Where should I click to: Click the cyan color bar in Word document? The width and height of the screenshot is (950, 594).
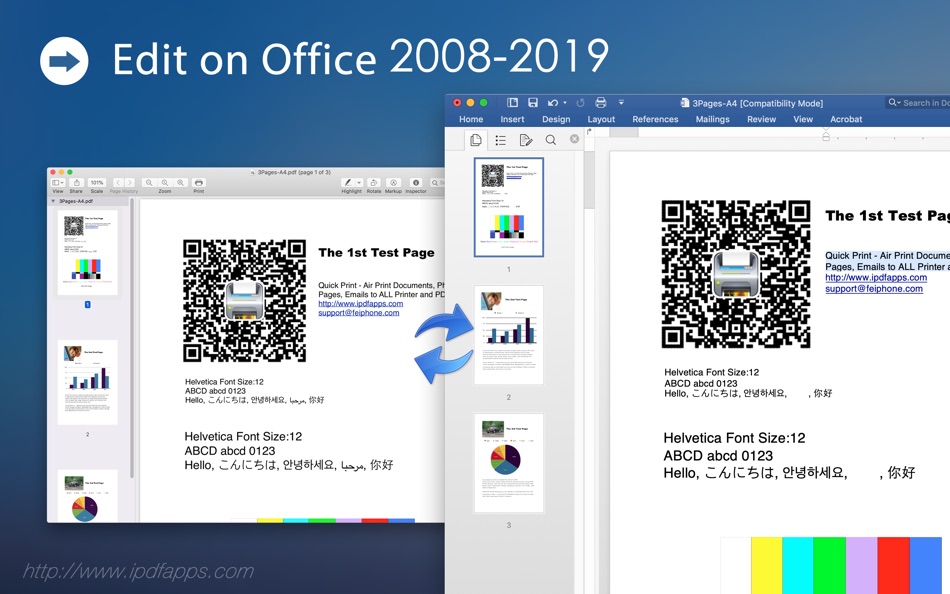(797, 565)
